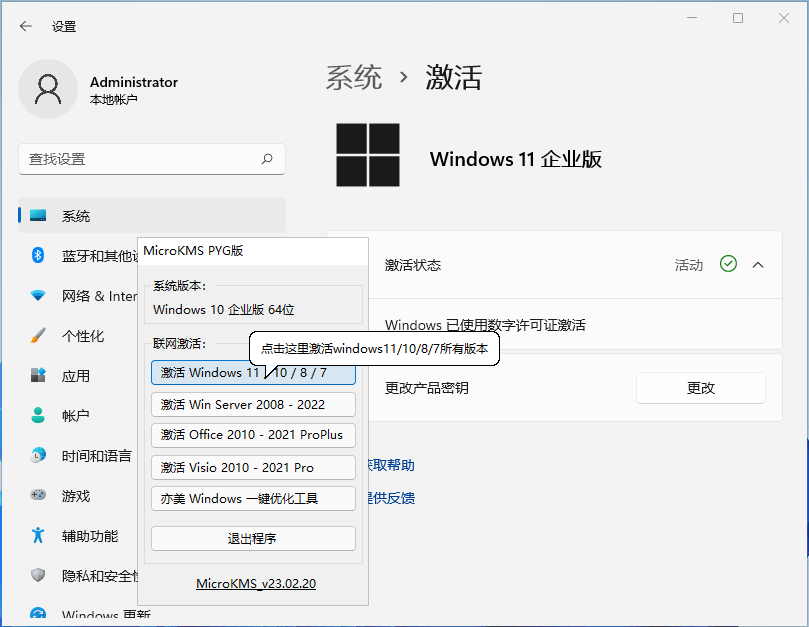This screenshot has width=809, height=627.
Task: Open 辅助功能 settings page
Action: tap(90, 536)
